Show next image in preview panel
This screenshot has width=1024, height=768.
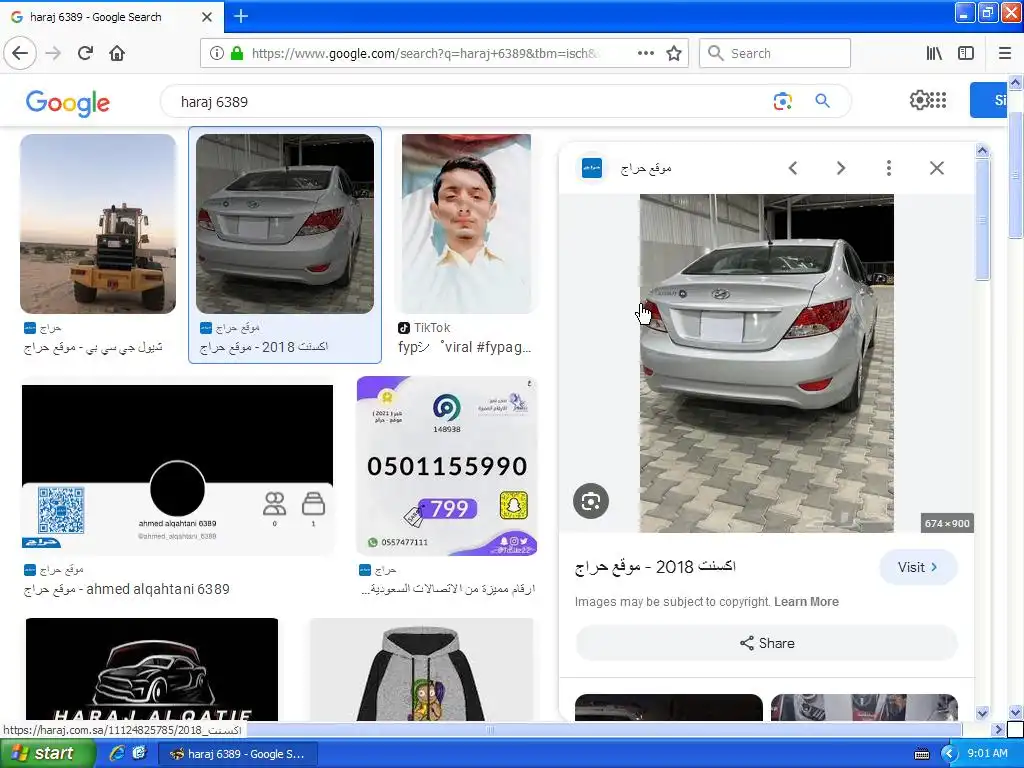(841, 168)
